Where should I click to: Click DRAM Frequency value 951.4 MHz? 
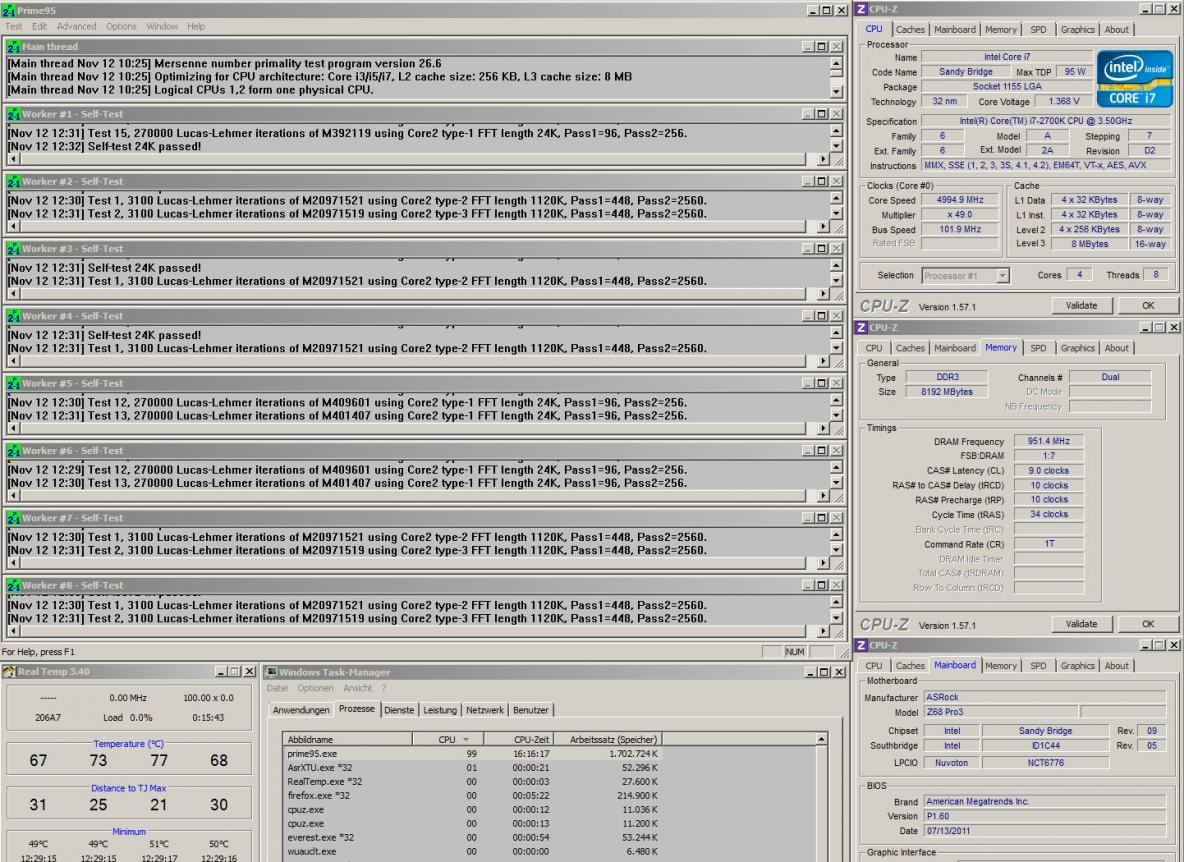(1048, 441)
